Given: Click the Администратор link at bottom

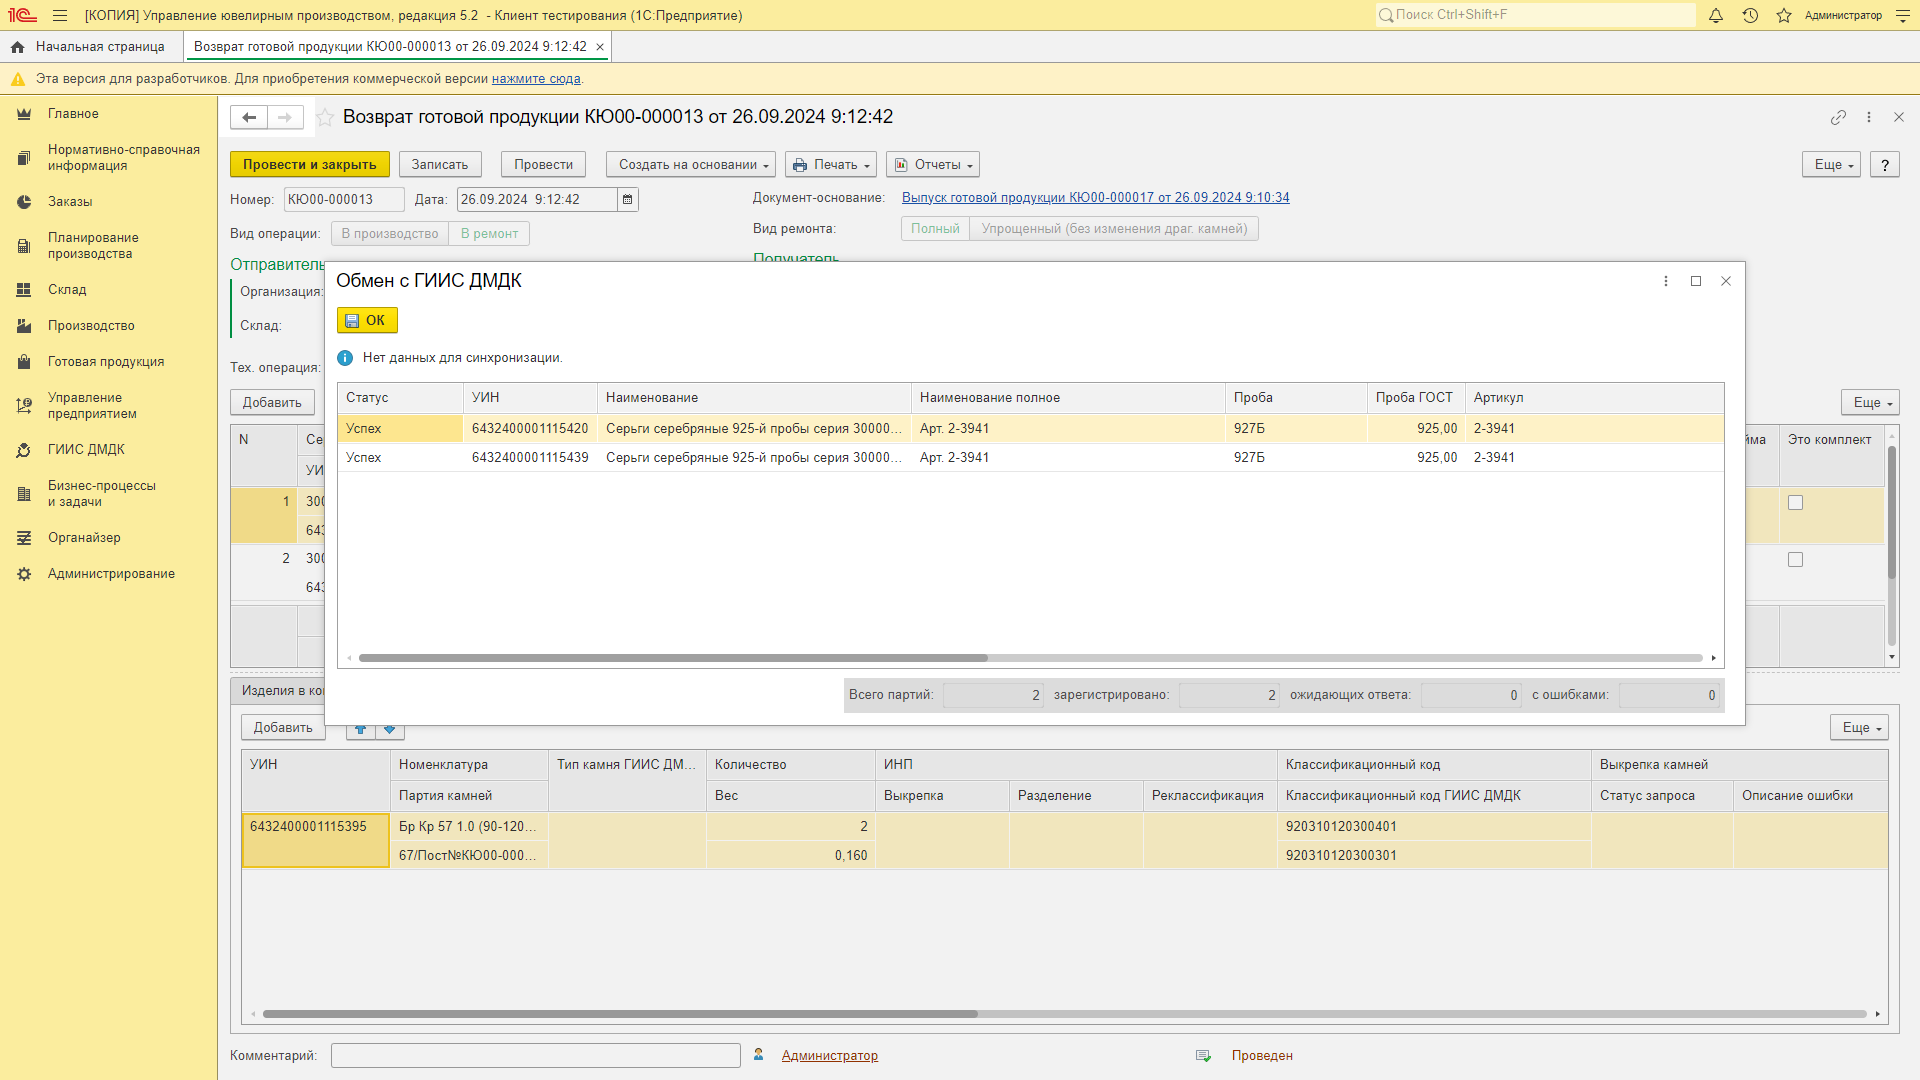Looking at the screenshot, I should tap(830, 1056).
